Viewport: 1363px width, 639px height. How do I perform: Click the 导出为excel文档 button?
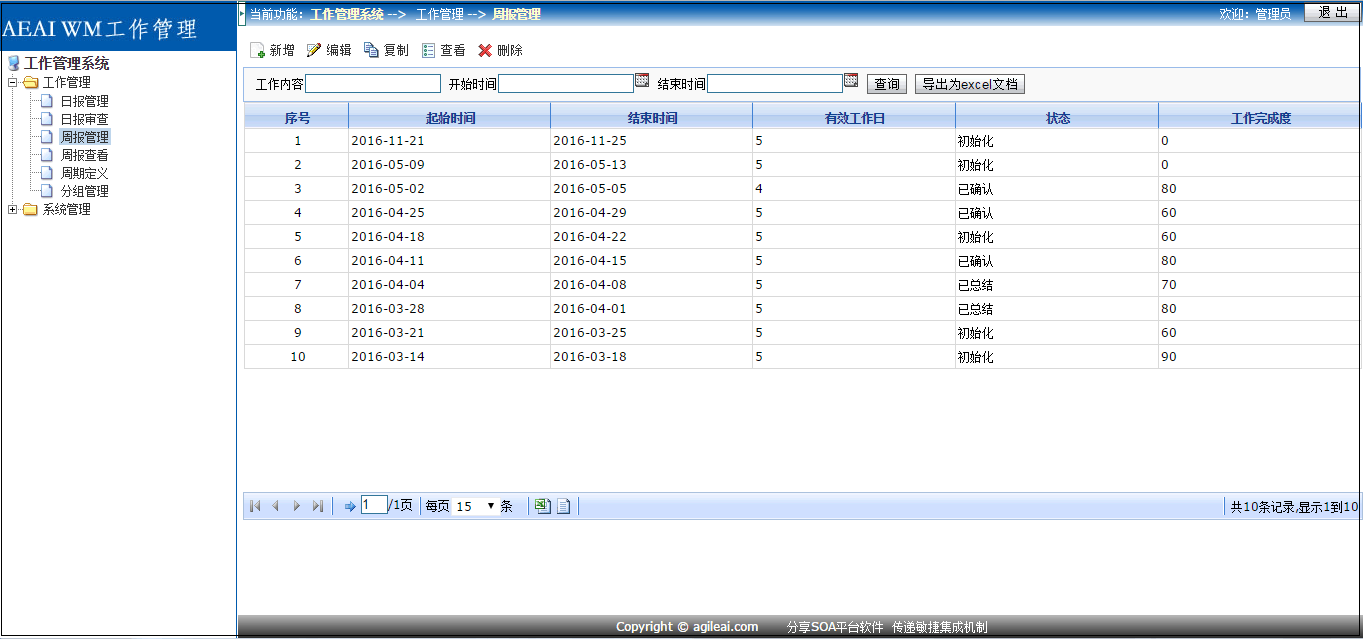[969, 85]
